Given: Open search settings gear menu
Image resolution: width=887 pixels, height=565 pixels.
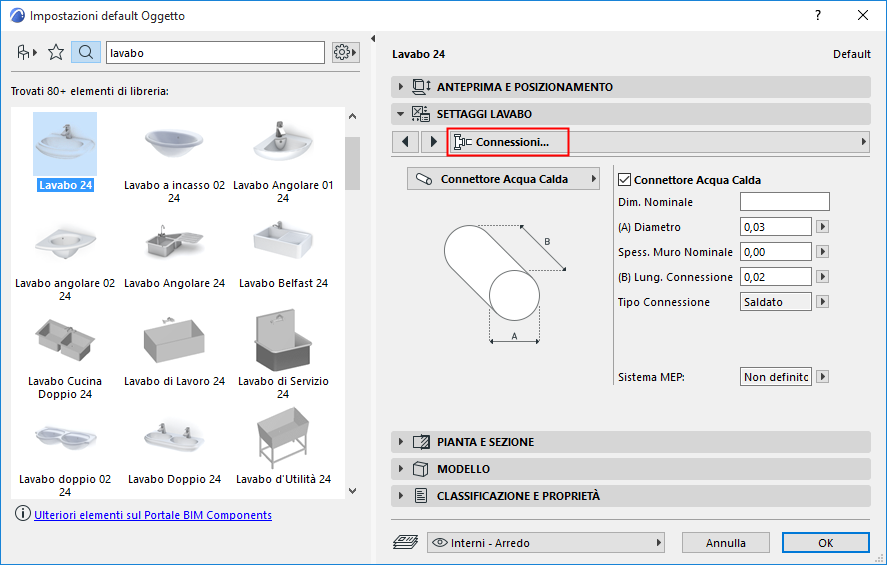Looking at the screenshot, I should tap(345, 53).
